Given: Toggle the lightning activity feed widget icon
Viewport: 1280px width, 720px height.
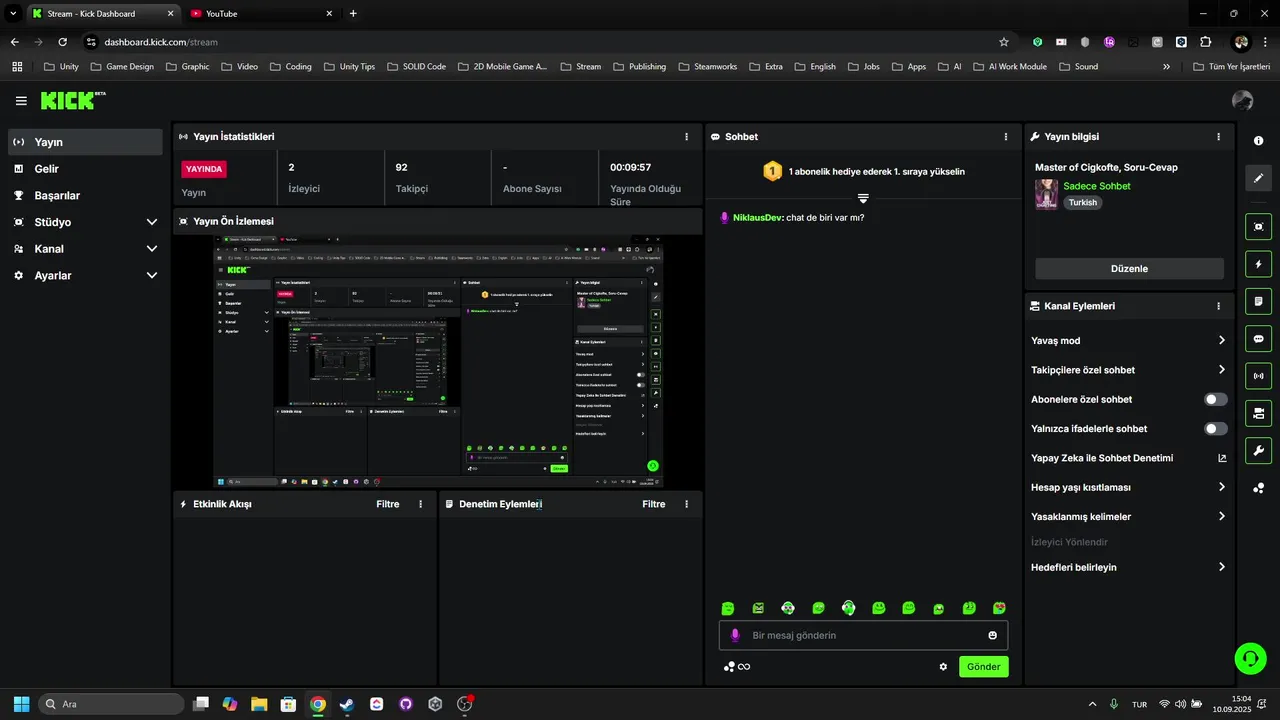Looking at the screenshot, I should (x=1259, y=264).
